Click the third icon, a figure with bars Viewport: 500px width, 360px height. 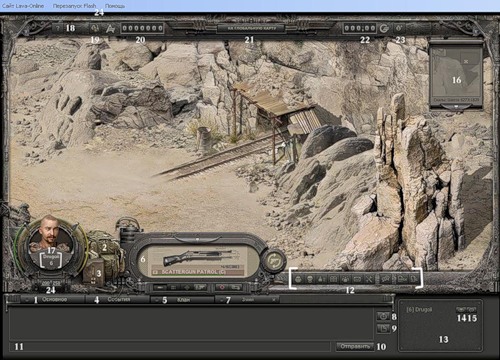[322, 279]
